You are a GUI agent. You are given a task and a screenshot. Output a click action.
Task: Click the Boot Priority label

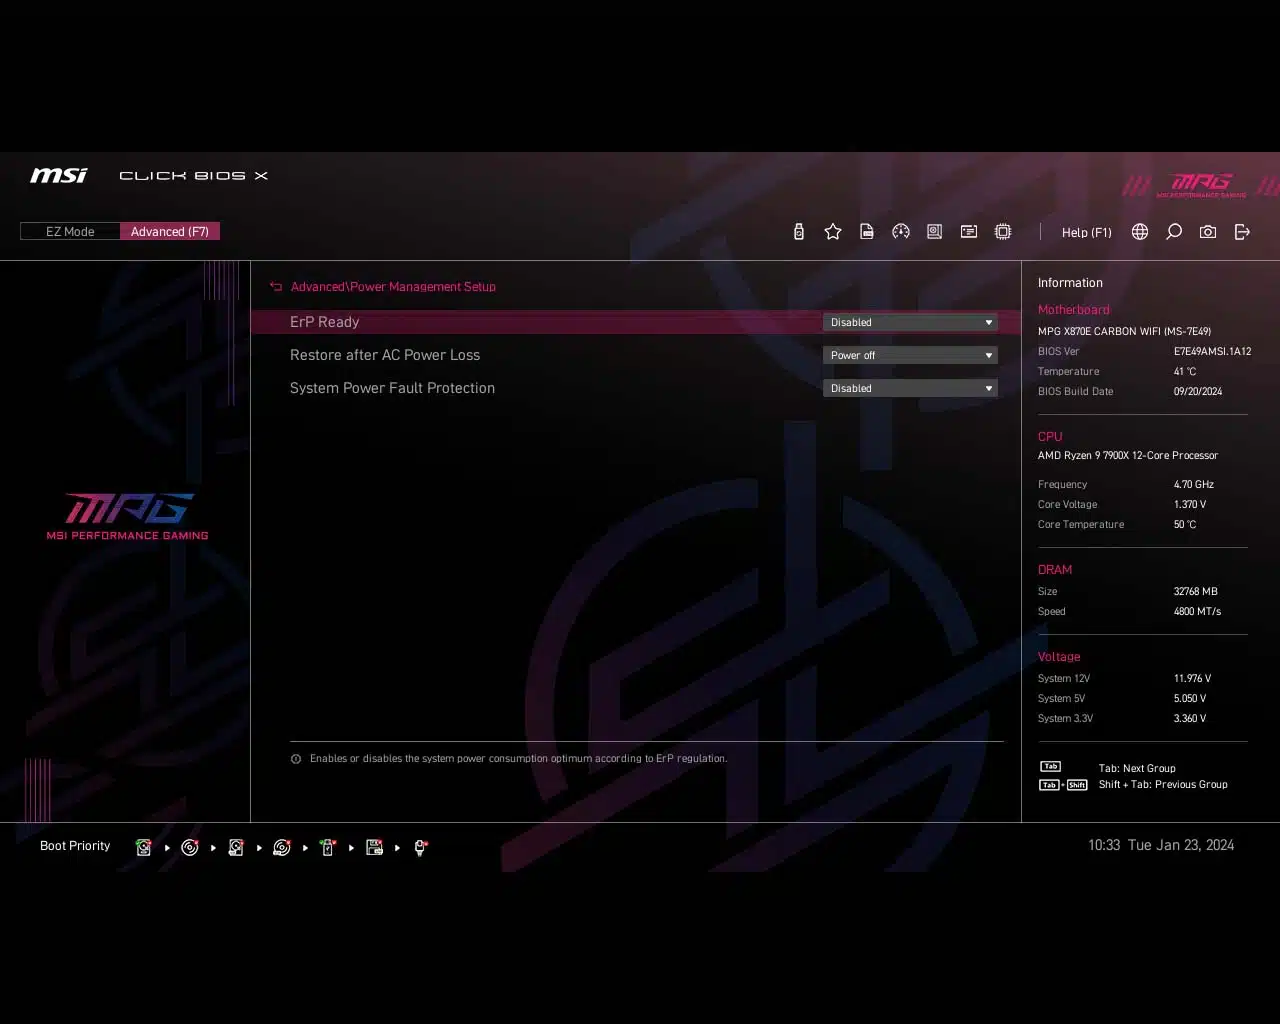pos(75,846)
